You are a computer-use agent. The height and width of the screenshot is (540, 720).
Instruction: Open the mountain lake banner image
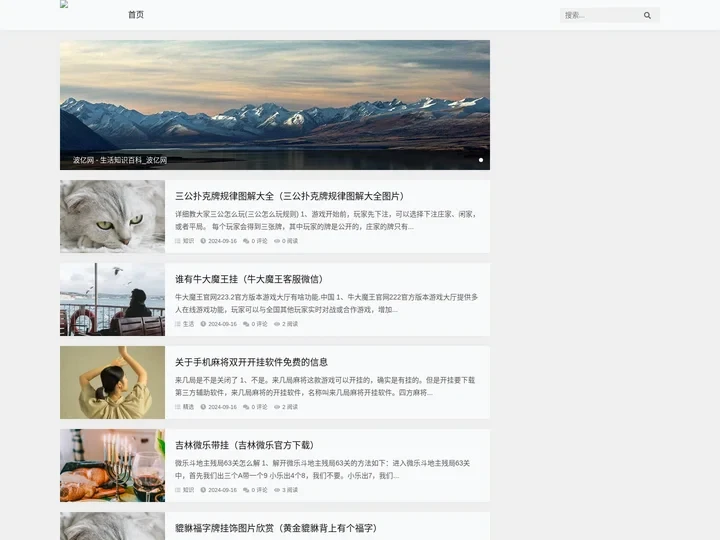tap(275, 105)
